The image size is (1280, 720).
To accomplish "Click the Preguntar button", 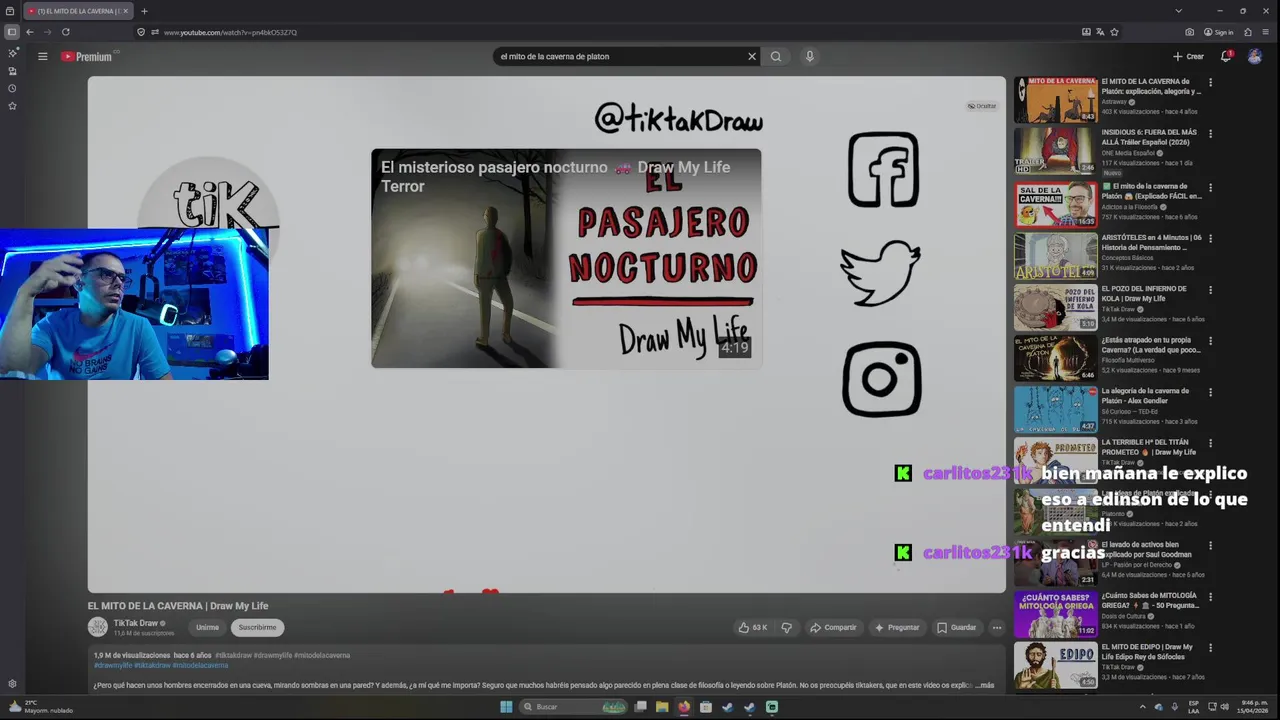I will point(897,627).
